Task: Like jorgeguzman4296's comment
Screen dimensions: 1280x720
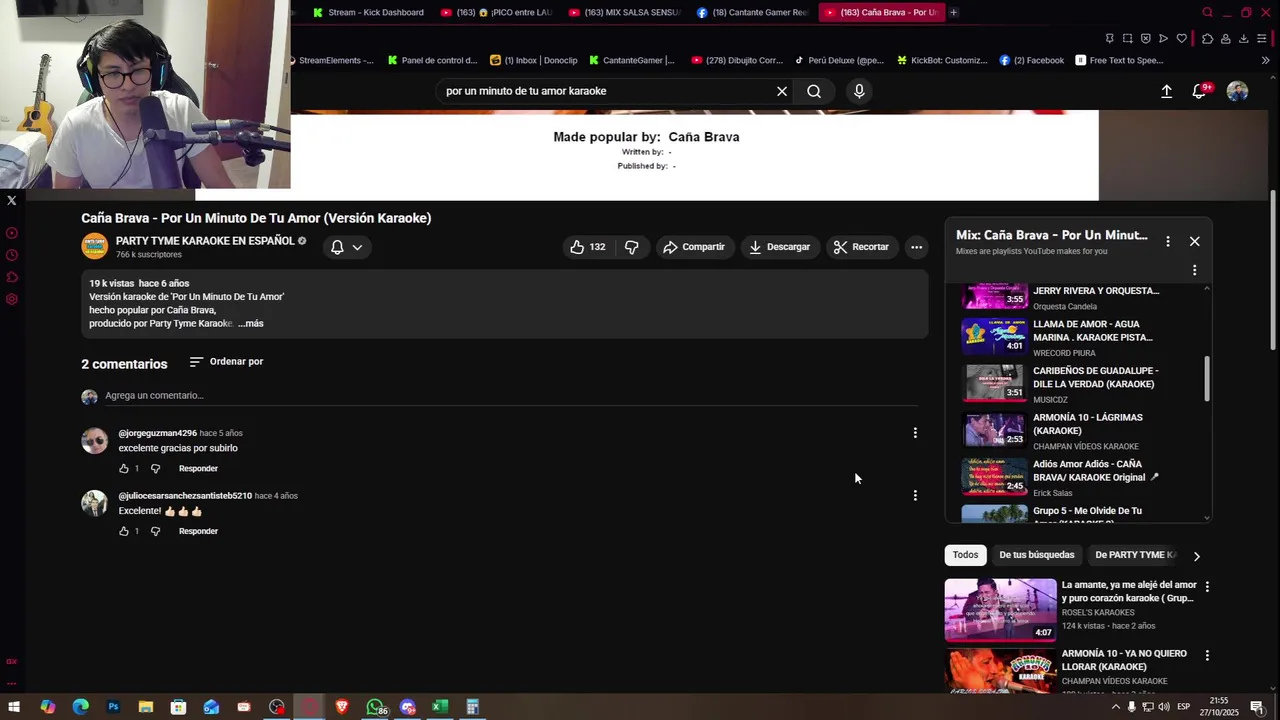Action: coord(124,468)
